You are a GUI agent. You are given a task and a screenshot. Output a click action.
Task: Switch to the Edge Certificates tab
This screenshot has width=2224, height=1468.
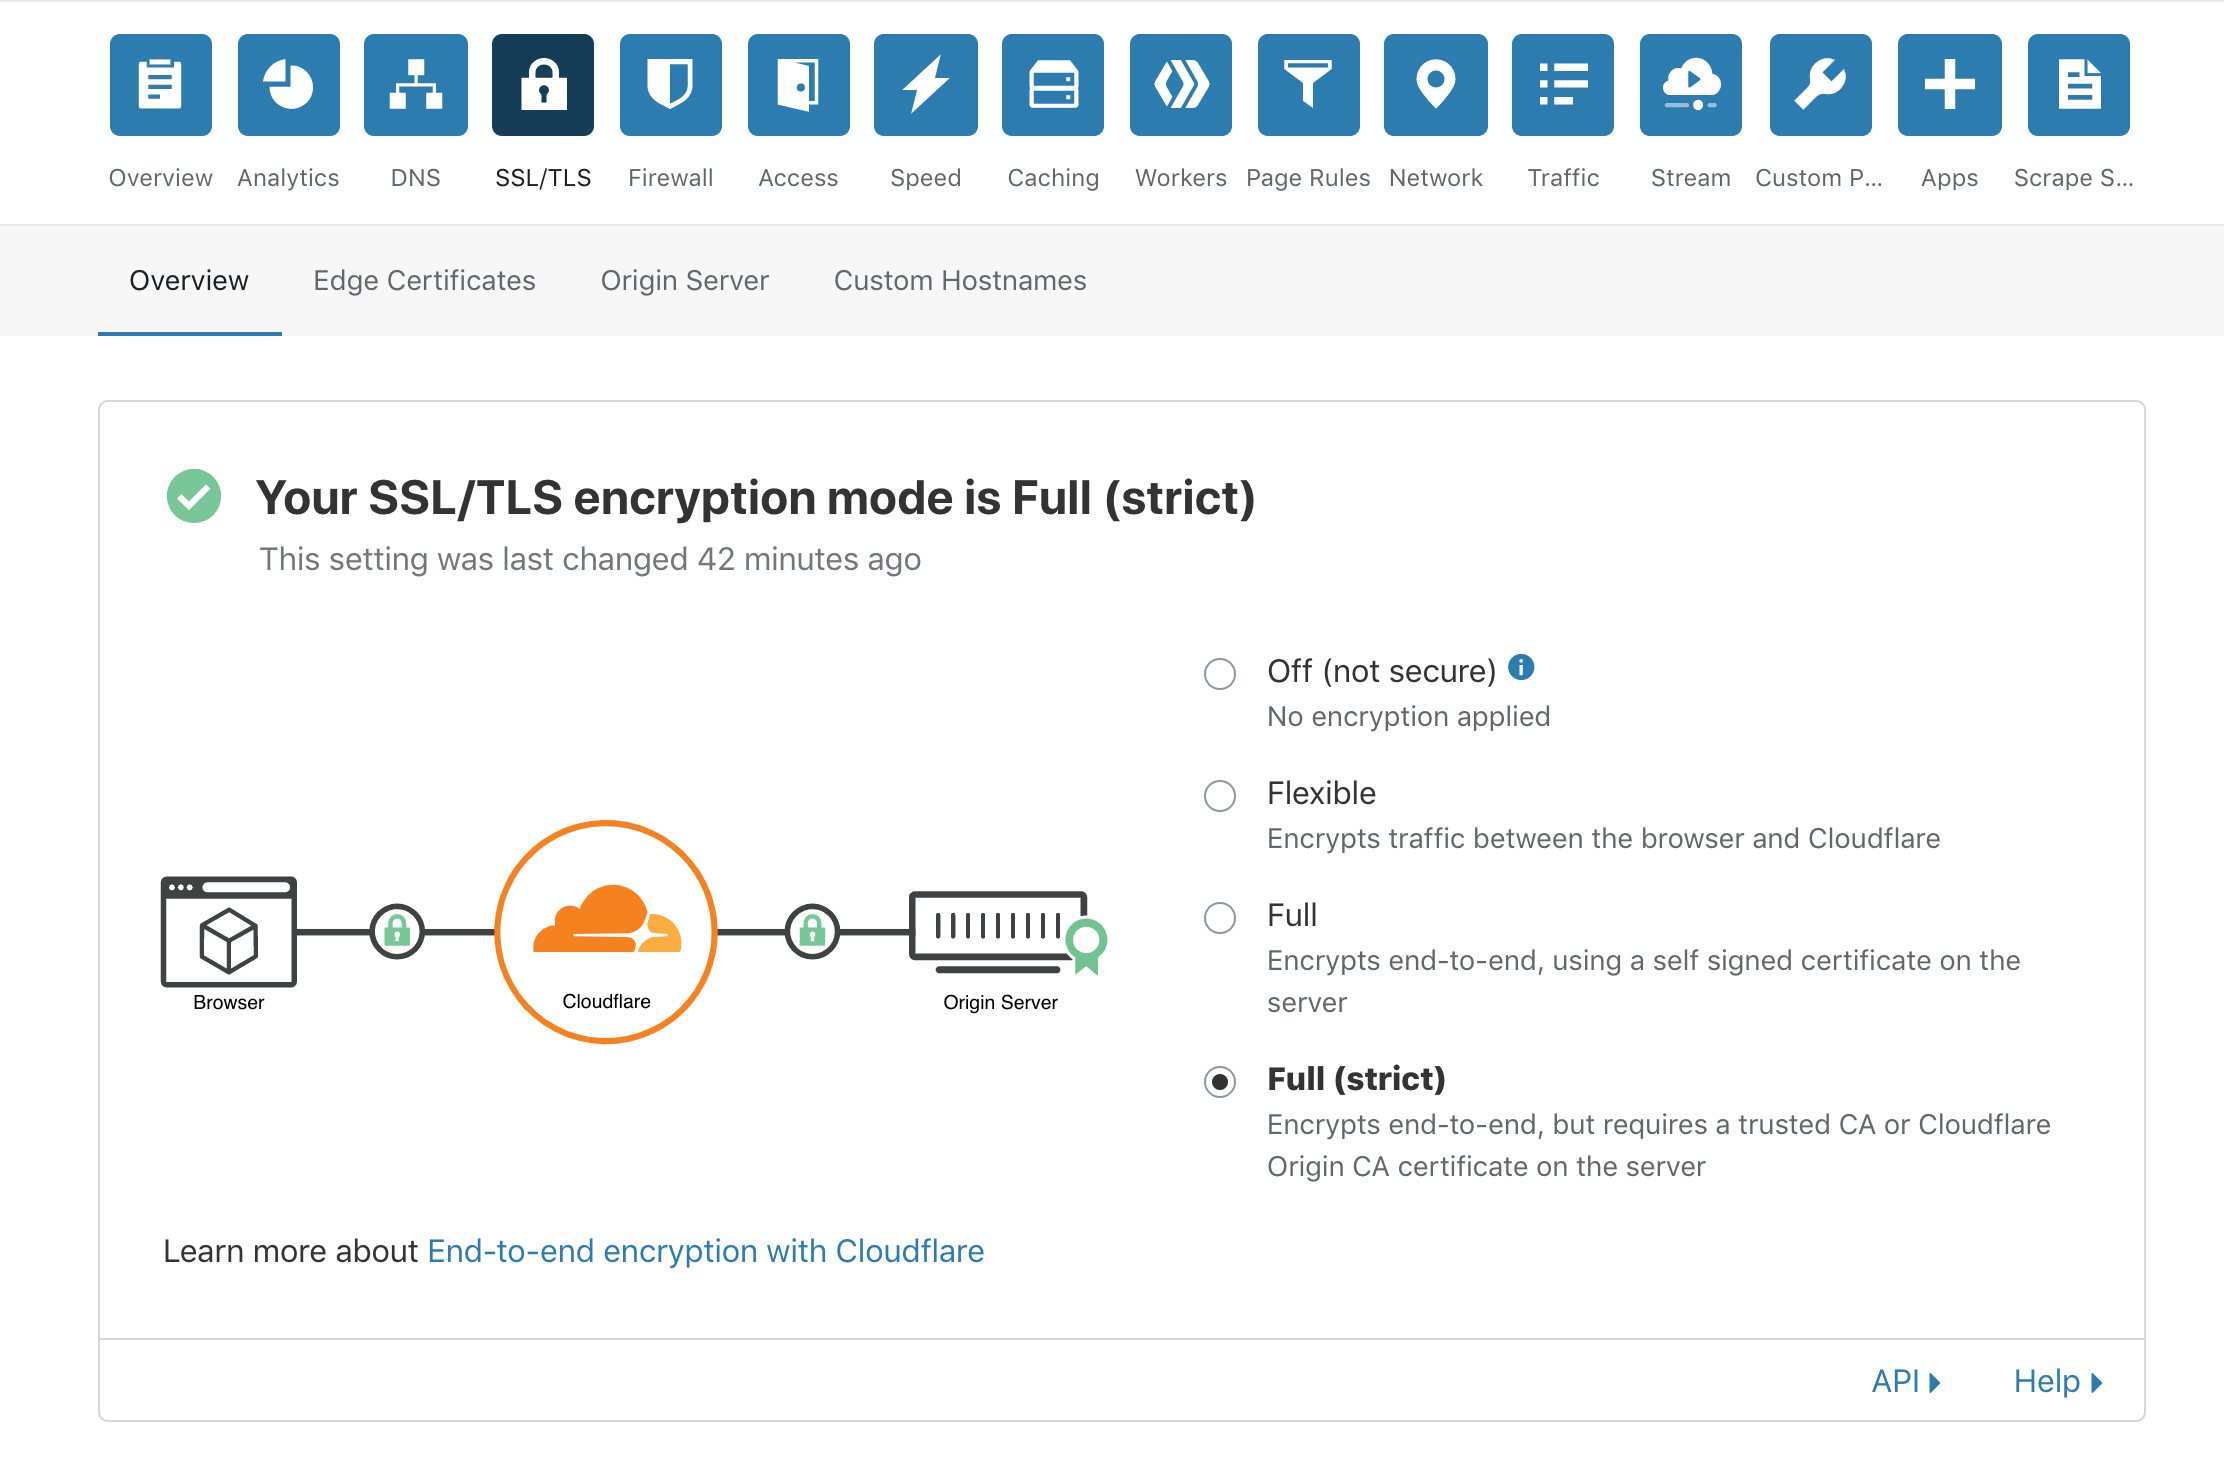pos(424,281)
